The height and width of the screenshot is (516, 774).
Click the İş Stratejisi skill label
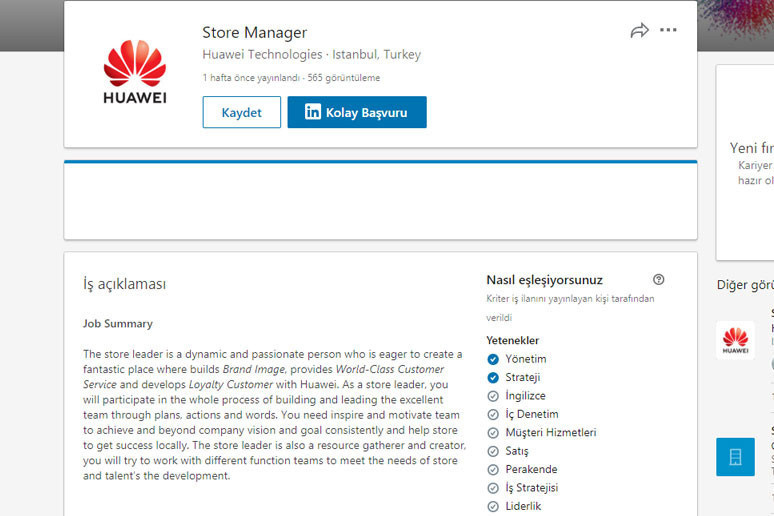tap(532, 488)
